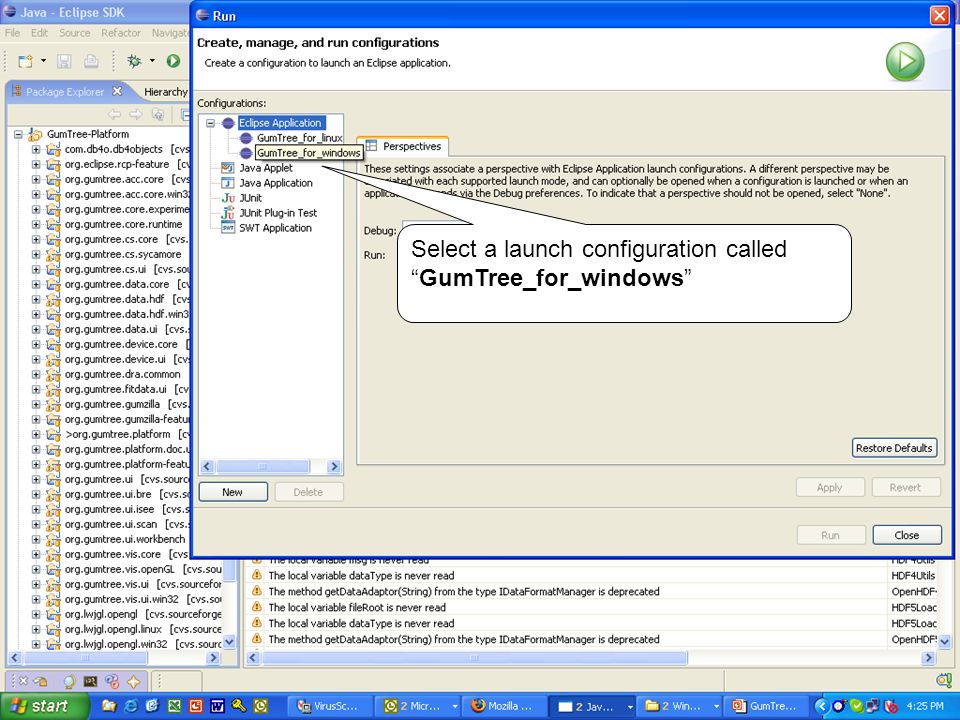This screenshot has height=720, width=960.
Task: Click the GumTree-Platform working set icon
Action: pos(36,134)
